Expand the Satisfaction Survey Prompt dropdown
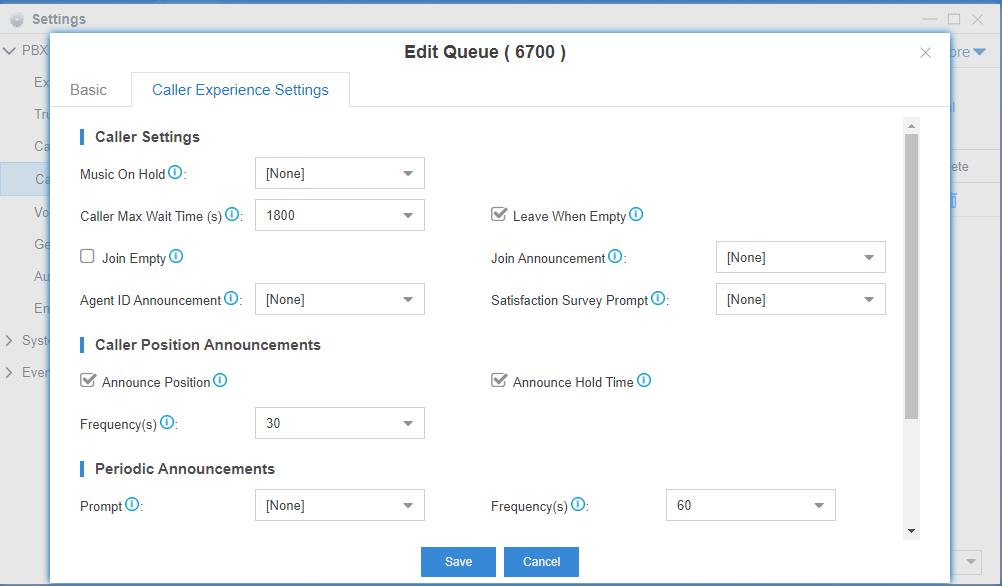 point(800,299)
